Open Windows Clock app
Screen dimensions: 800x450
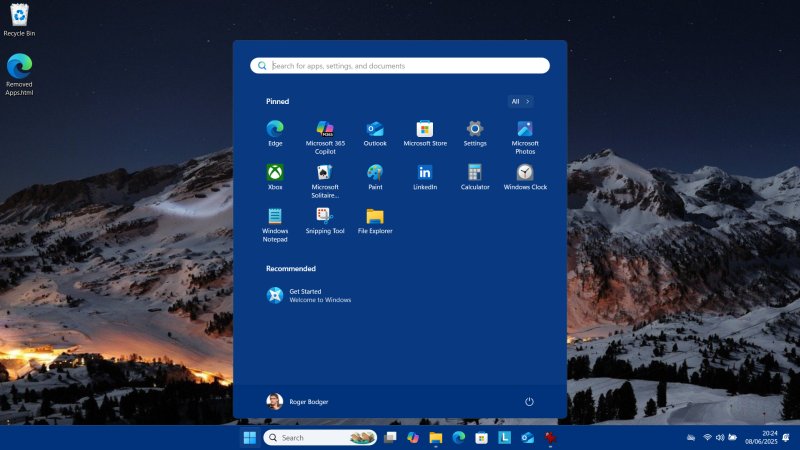point(525,173)
